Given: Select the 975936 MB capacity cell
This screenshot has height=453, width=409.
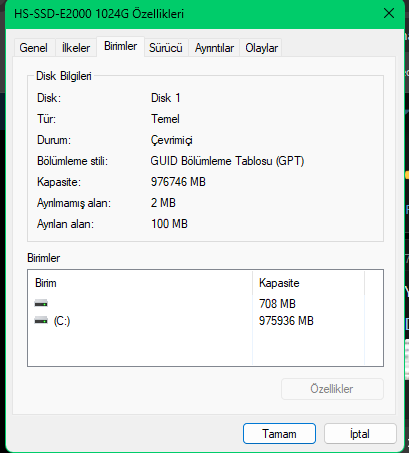Looking at the screenshot, I should [x=286, y=321].
